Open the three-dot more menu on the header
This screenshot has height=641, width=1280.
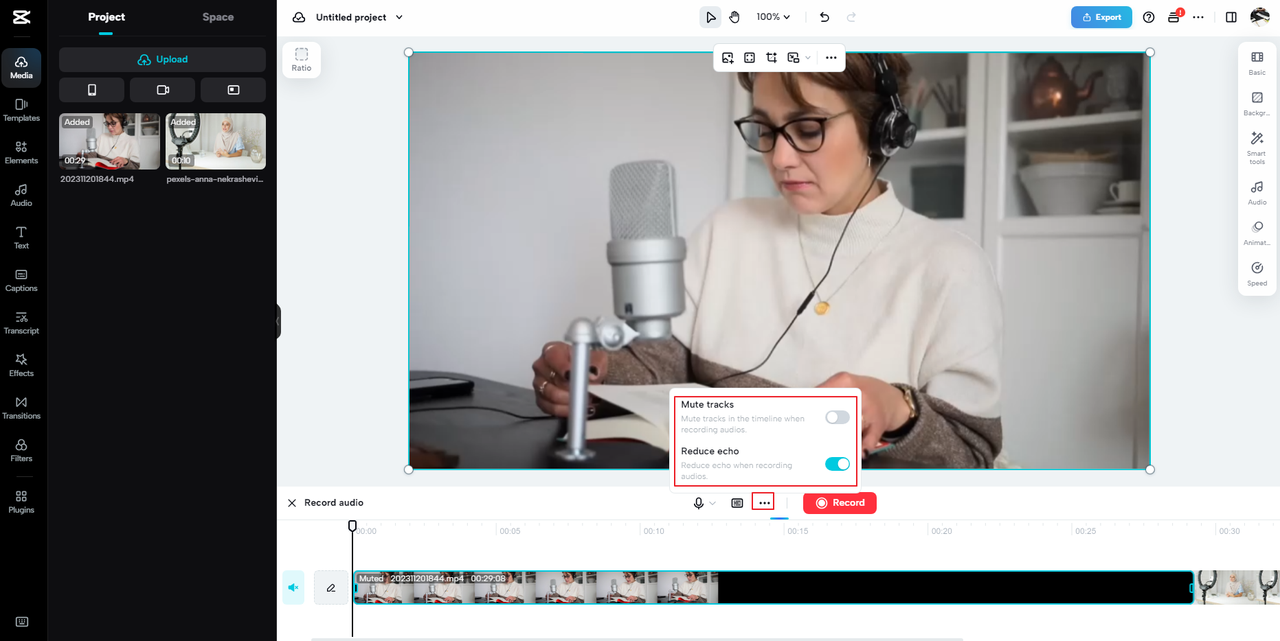pyautogui.click(x=1198, y=17)
